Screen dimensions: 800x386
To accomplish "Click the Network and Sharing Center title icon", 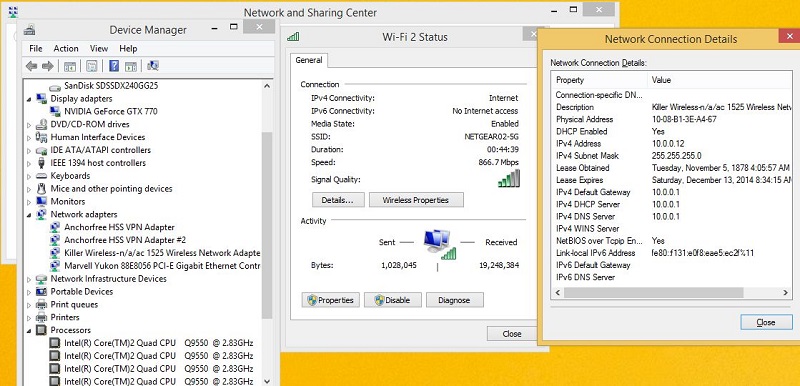I will tap(13, 12).
